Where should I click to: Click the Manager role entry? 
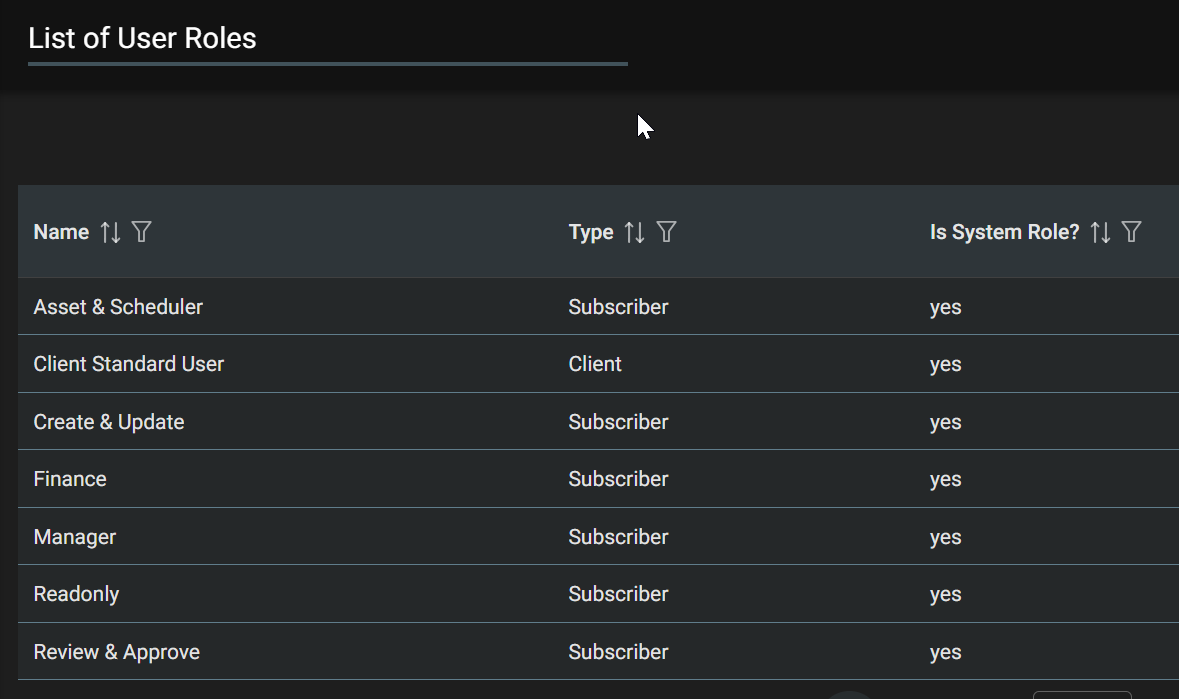(75, 537)
